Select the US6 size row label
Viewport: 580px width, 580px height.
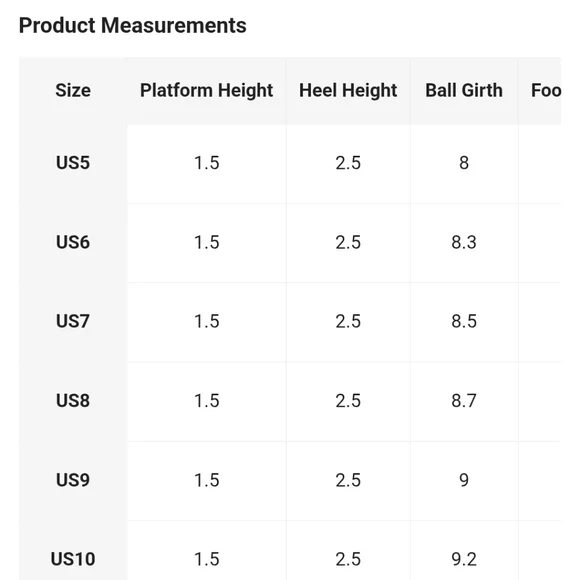pos(73,242)
